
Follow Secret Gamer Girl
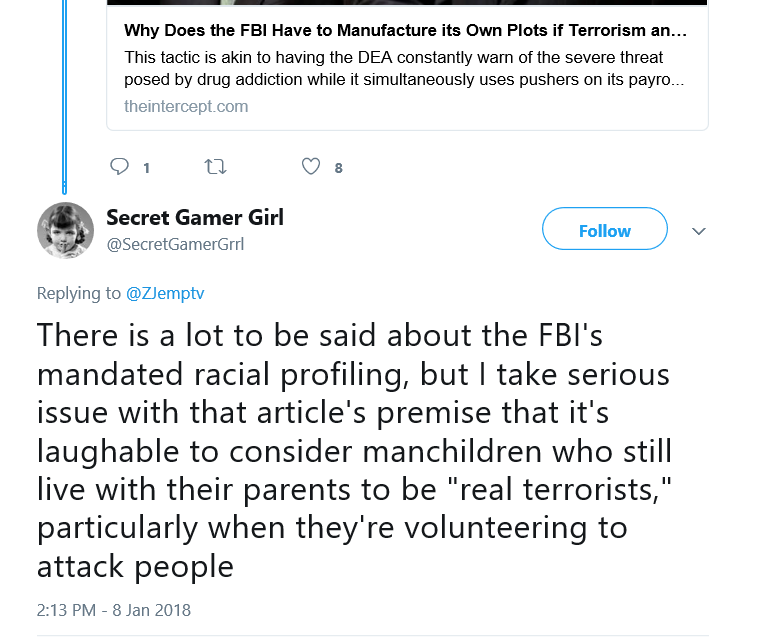coord(604,229)
